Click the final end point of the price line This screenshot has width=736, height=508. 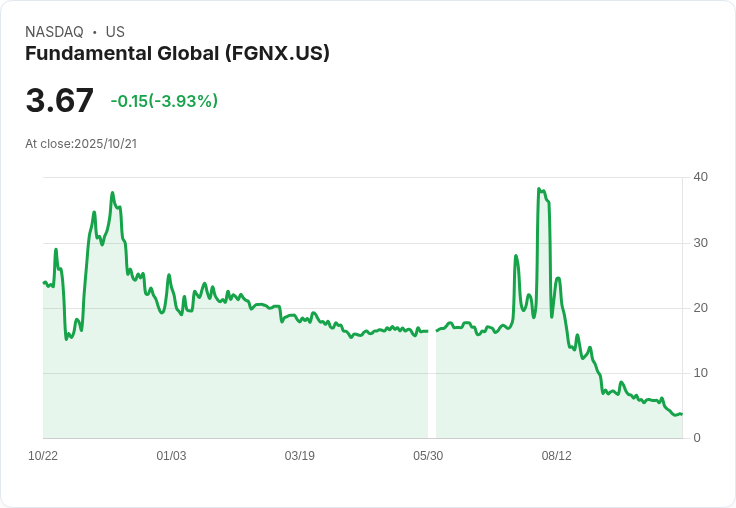[x=682, y=414]
